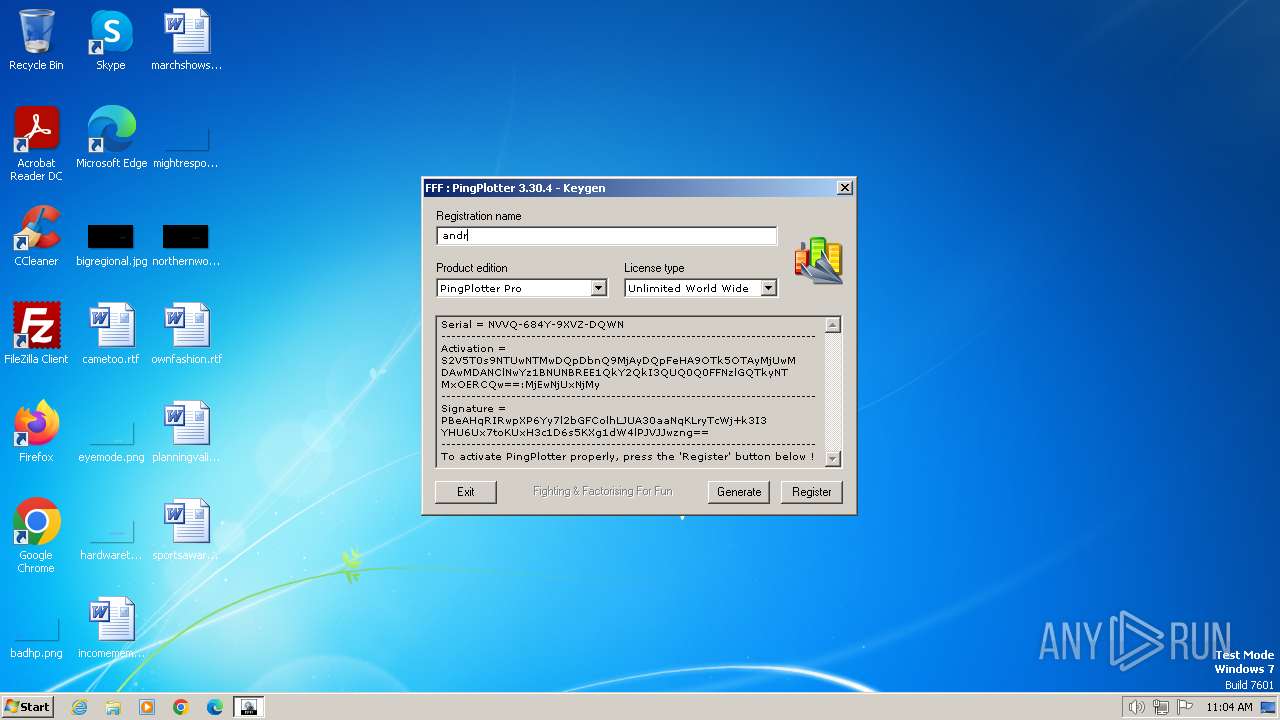Expand the Product edition dropdown

[598, 288]
